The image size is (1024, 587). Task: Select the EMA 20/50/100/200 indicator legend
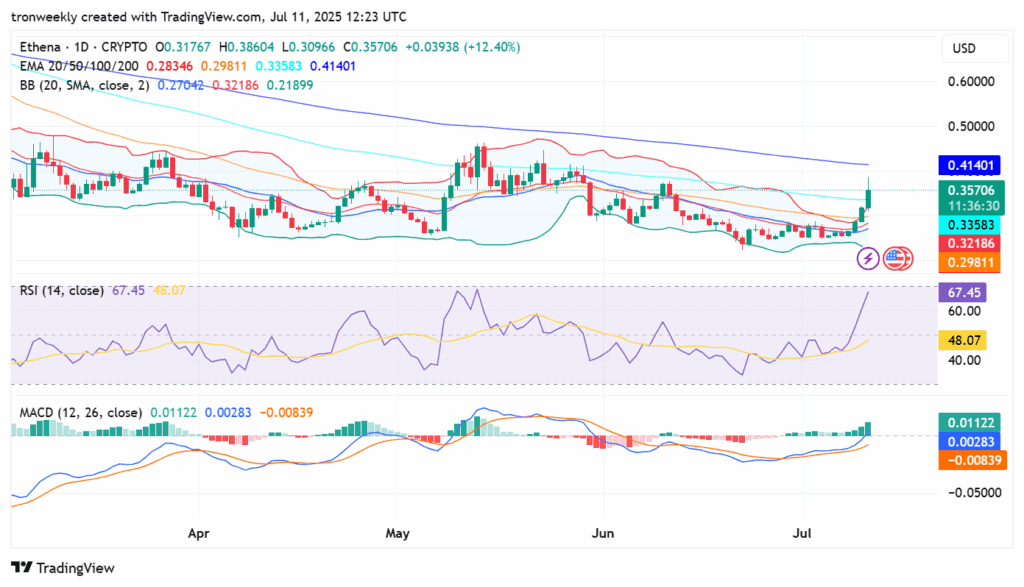tap(79, 66)
